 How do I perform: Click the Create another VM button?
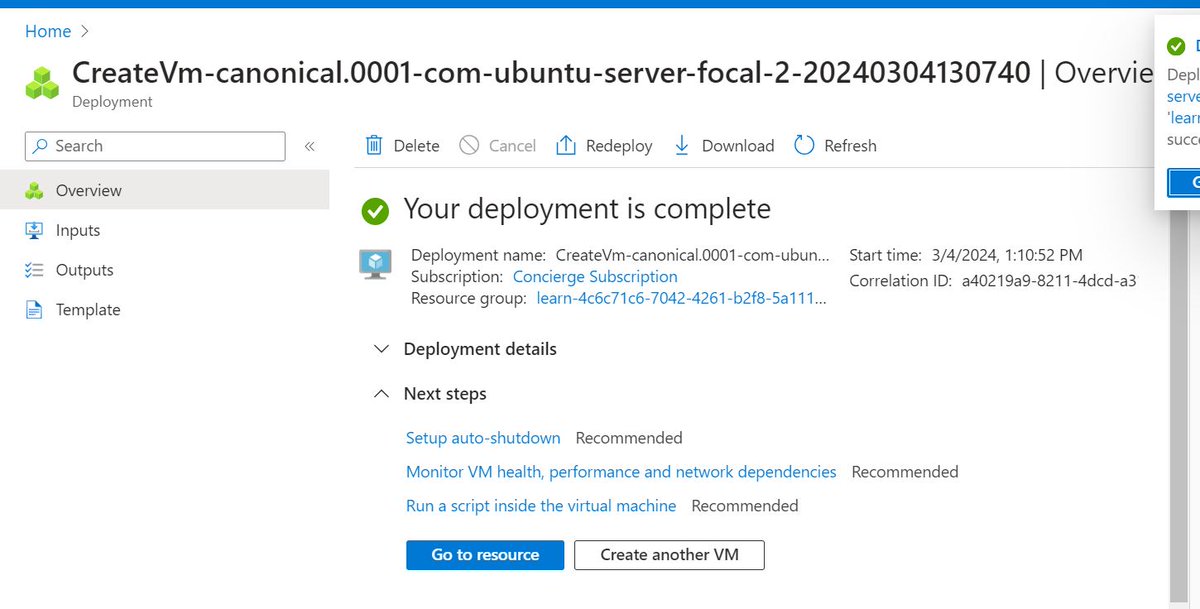669,555
